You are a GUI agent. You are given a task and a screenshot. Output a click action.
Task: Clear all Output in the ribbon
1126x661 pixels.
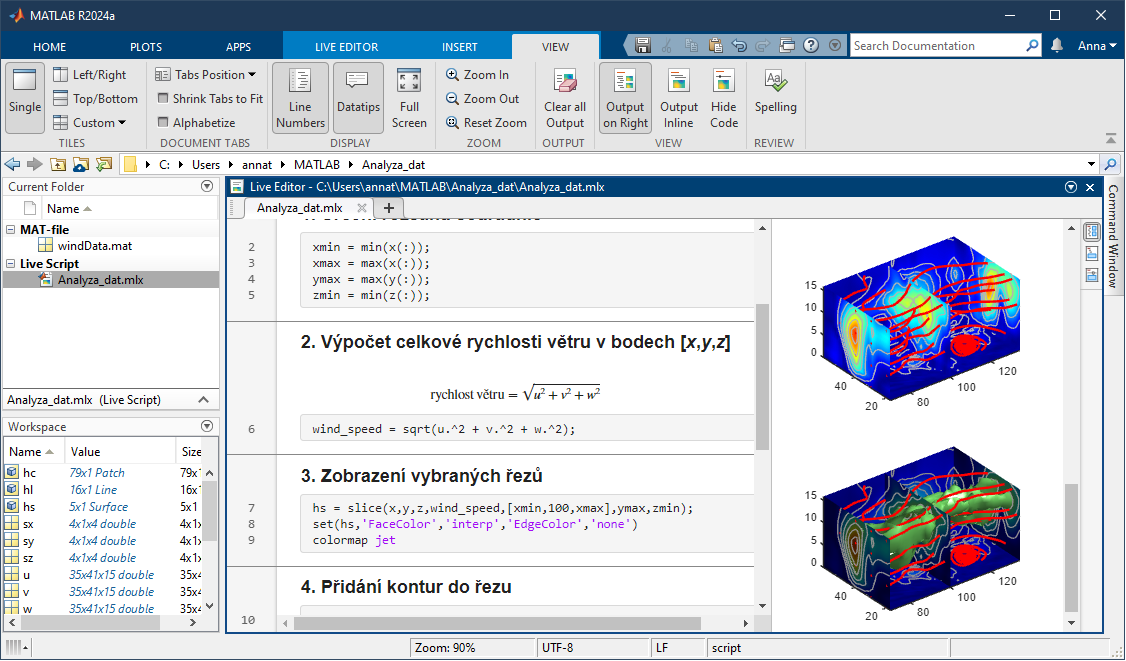click(x=565, y=98)
